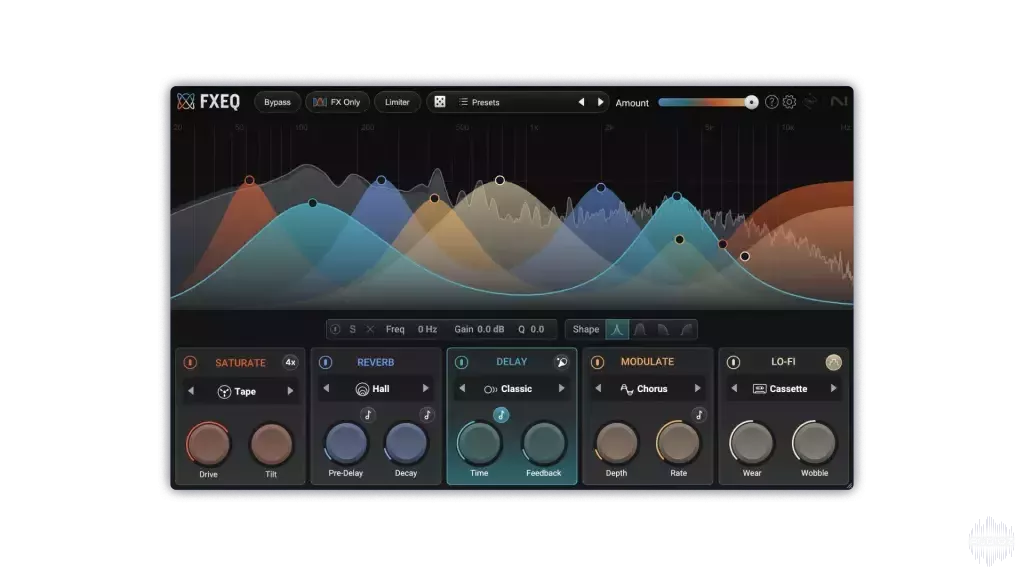Delete band with the X icon
This screenshot has height=576, width=1024.
click(x=370, y=329)
